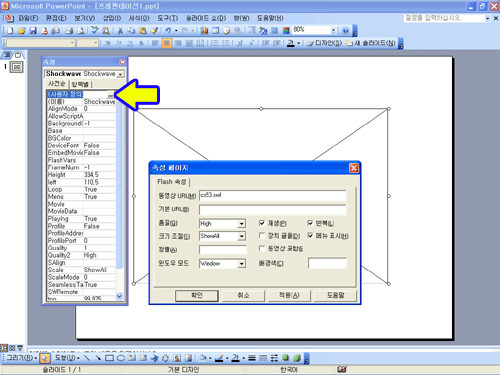Select the (사용자 정의) custom property row
The image size is (500, 375).
point(81,94)
